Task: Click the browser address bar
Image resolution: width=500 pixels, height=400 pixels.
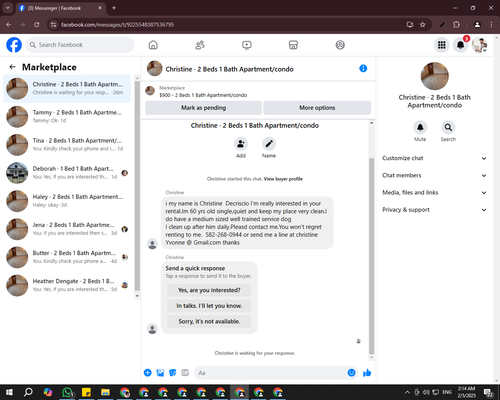Action: point(227,25)
